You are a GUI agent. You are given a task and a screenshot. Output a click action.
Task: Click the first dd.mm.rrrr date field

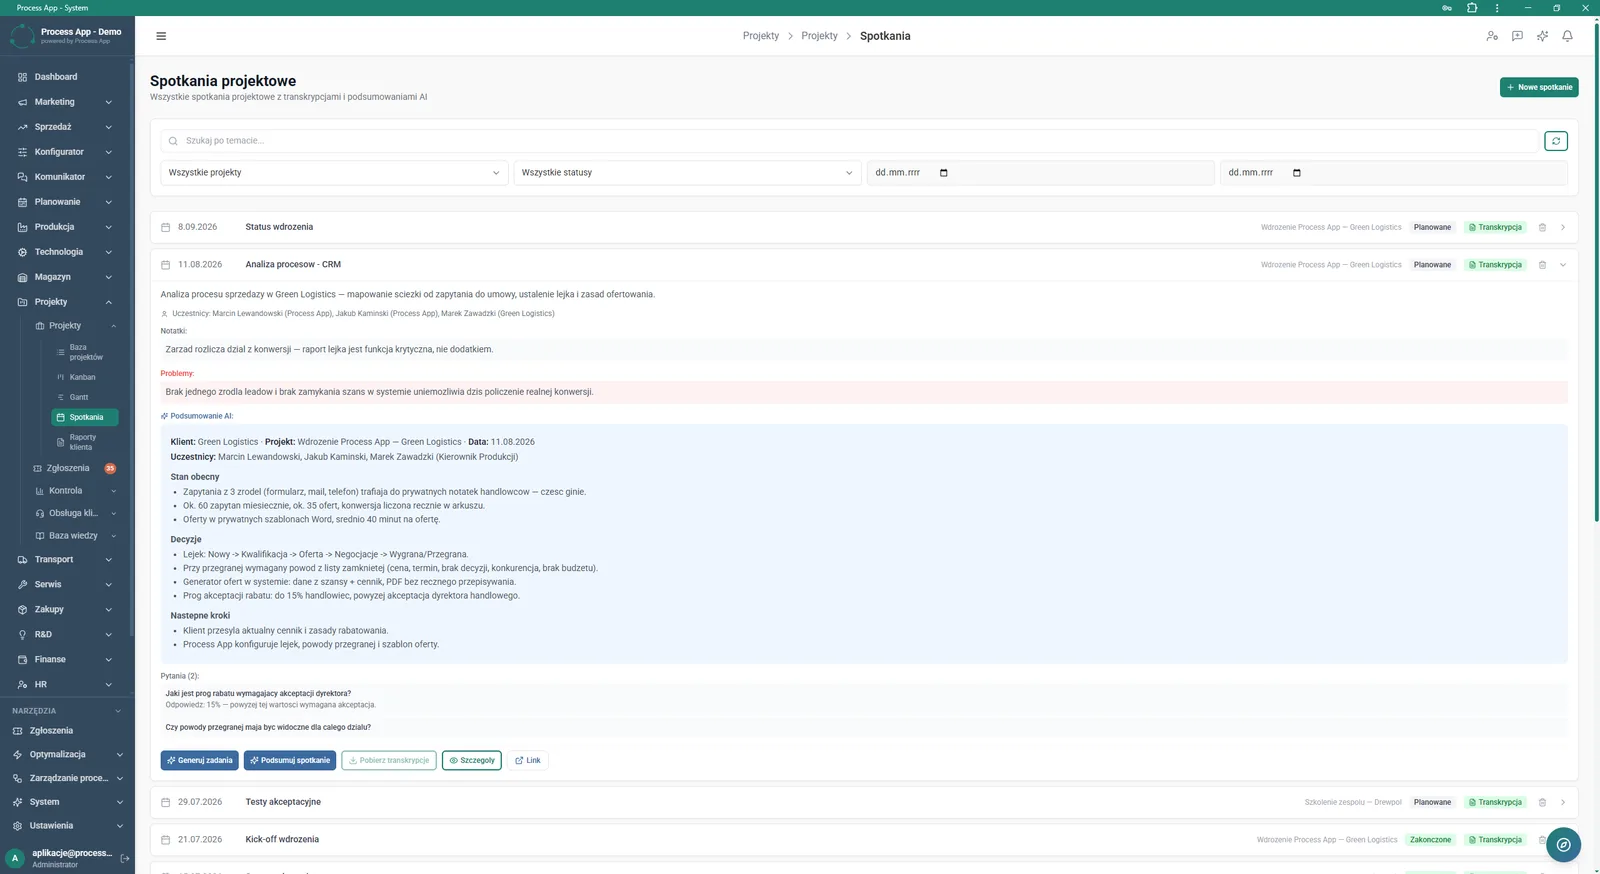pyautogui.click(x=1040, y=173)
